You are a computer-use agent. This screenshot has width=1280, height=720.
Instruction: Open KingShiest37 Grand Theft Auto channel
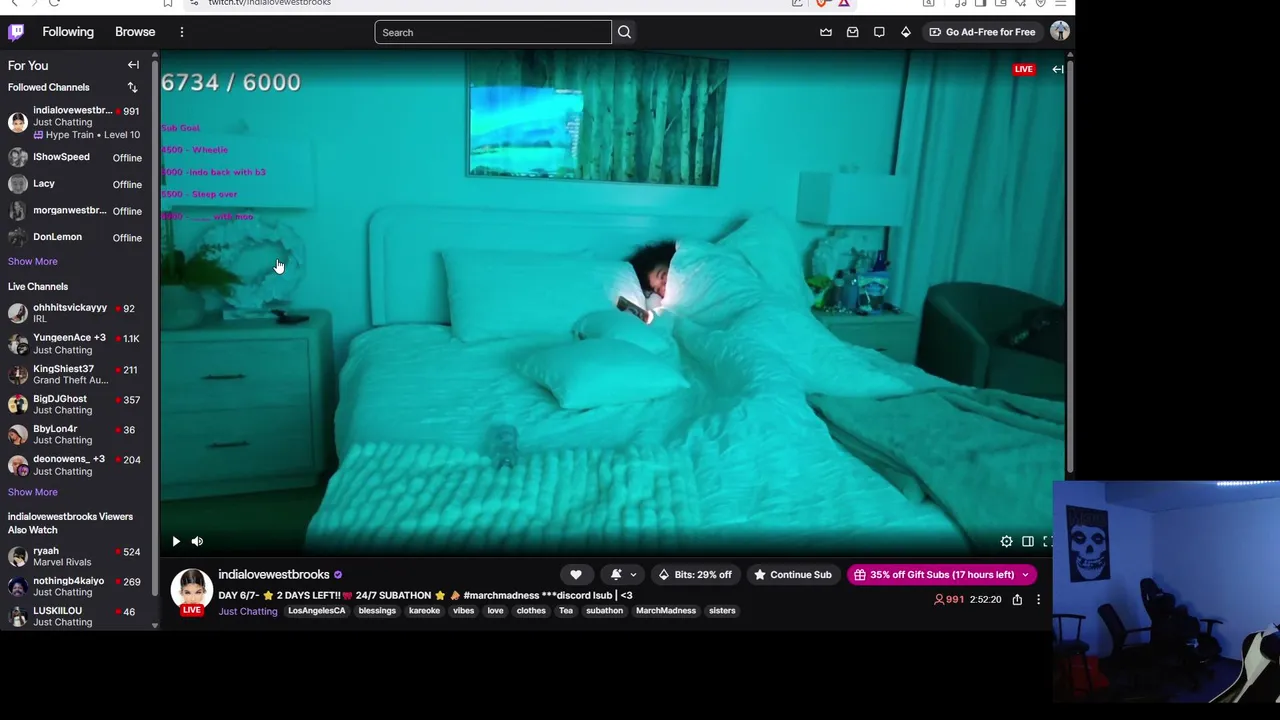coord(76,374)
